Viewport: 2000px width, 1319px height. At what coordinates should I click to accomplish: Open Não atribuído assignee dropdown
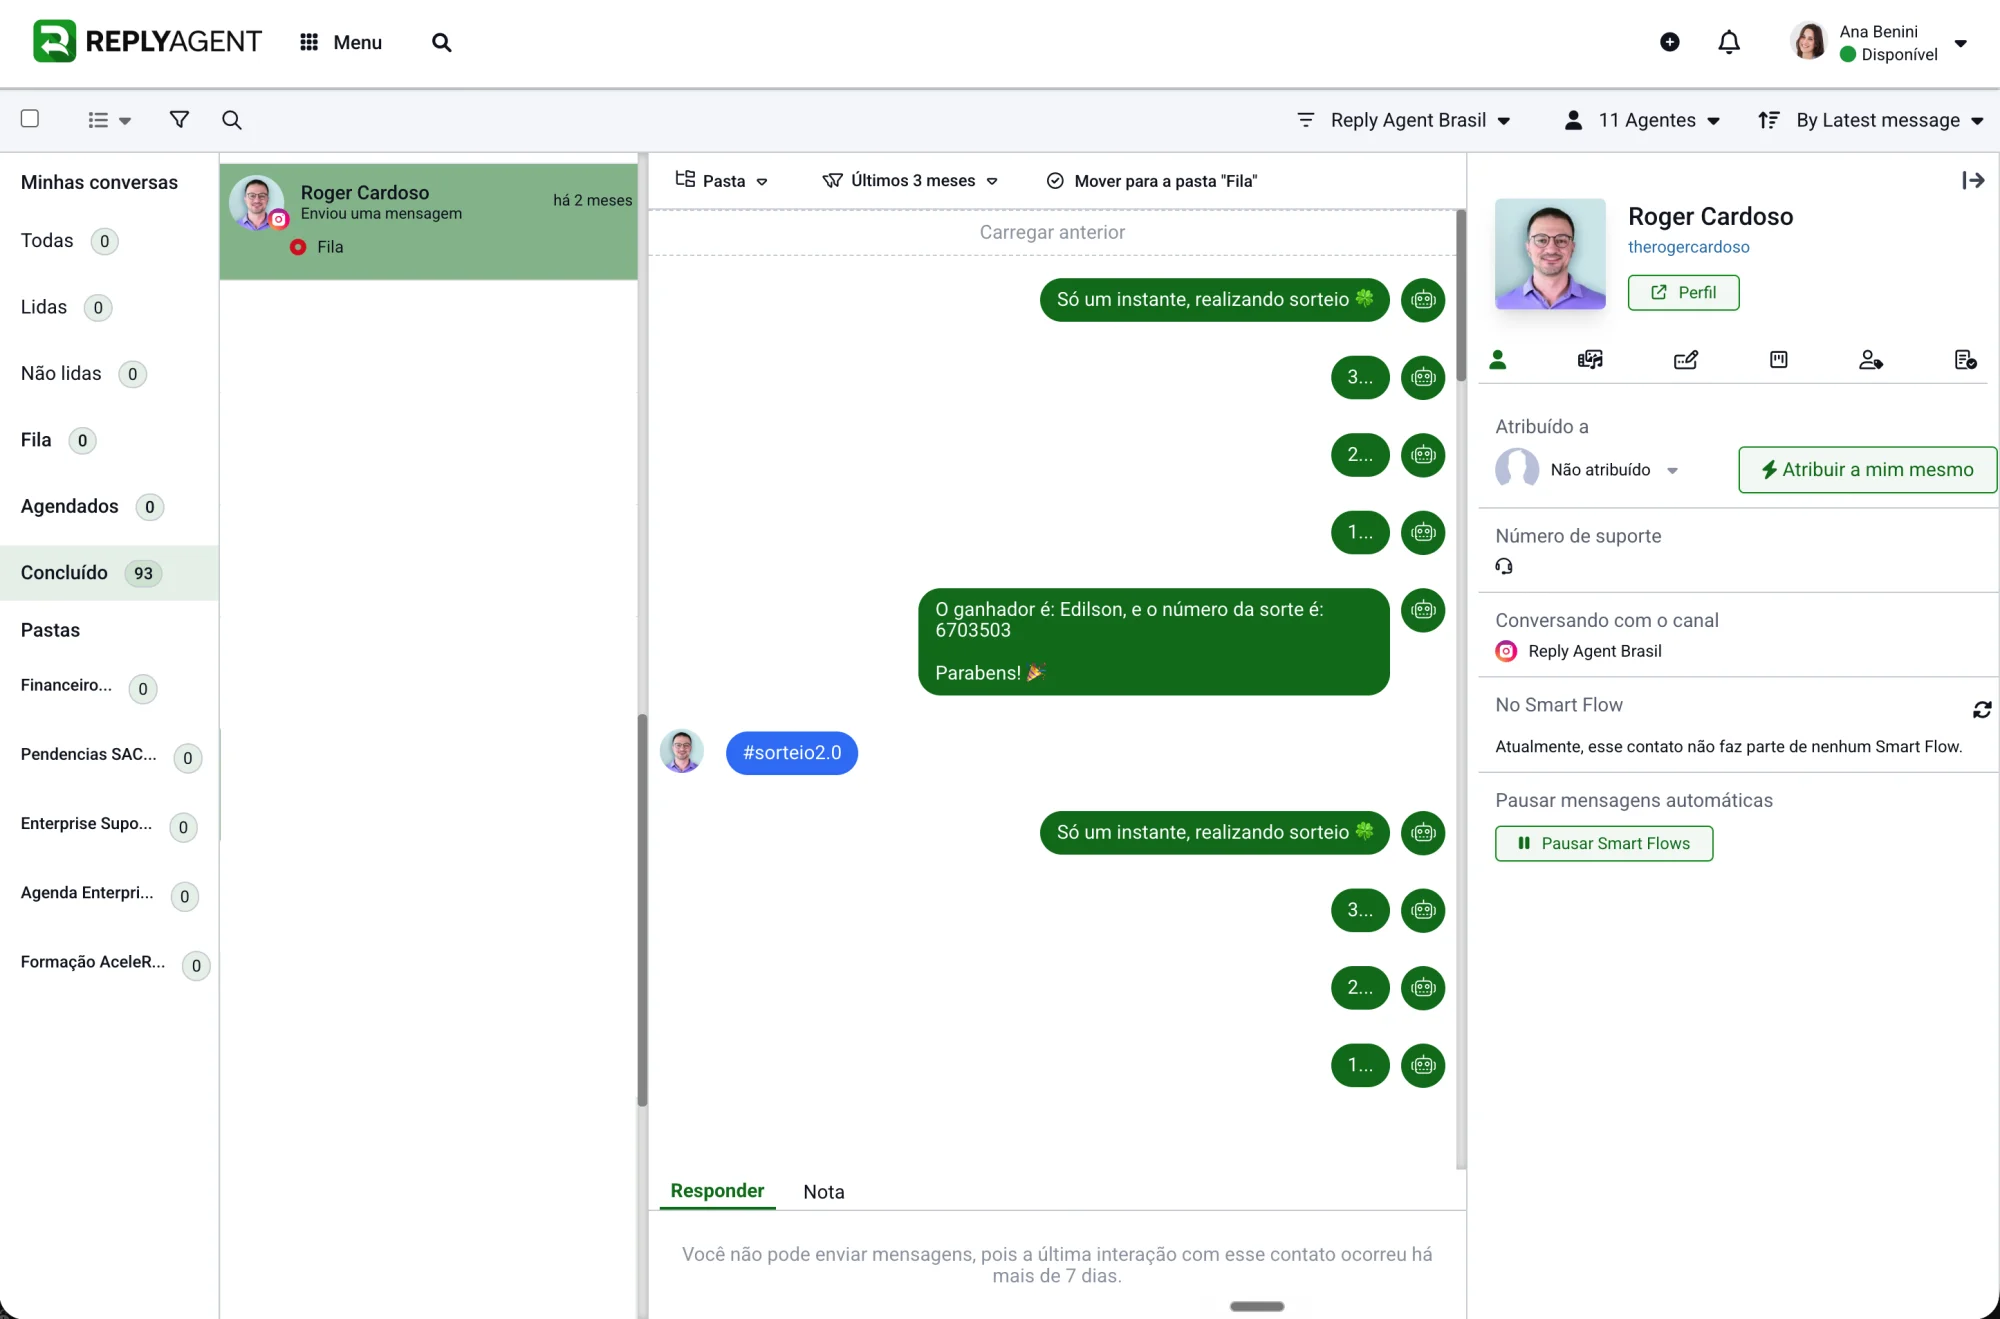(x=1588, y=469)
